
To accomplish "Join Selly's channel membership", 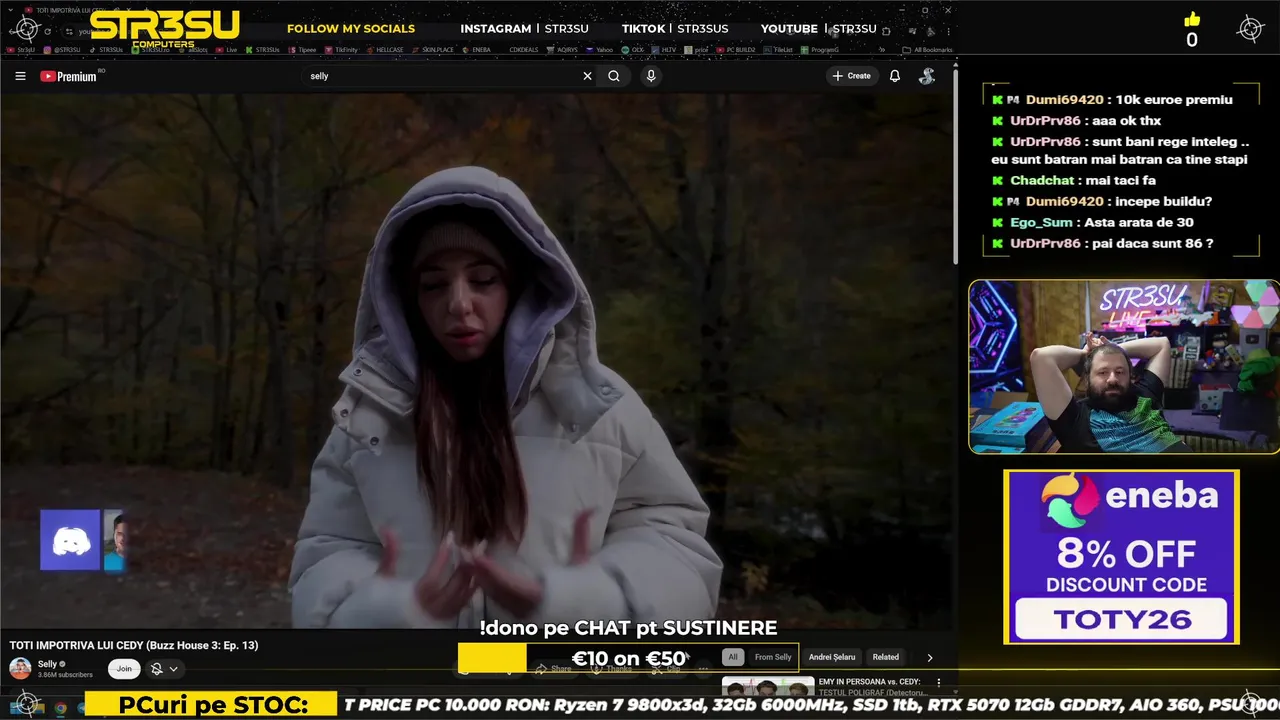I will 124,669.
